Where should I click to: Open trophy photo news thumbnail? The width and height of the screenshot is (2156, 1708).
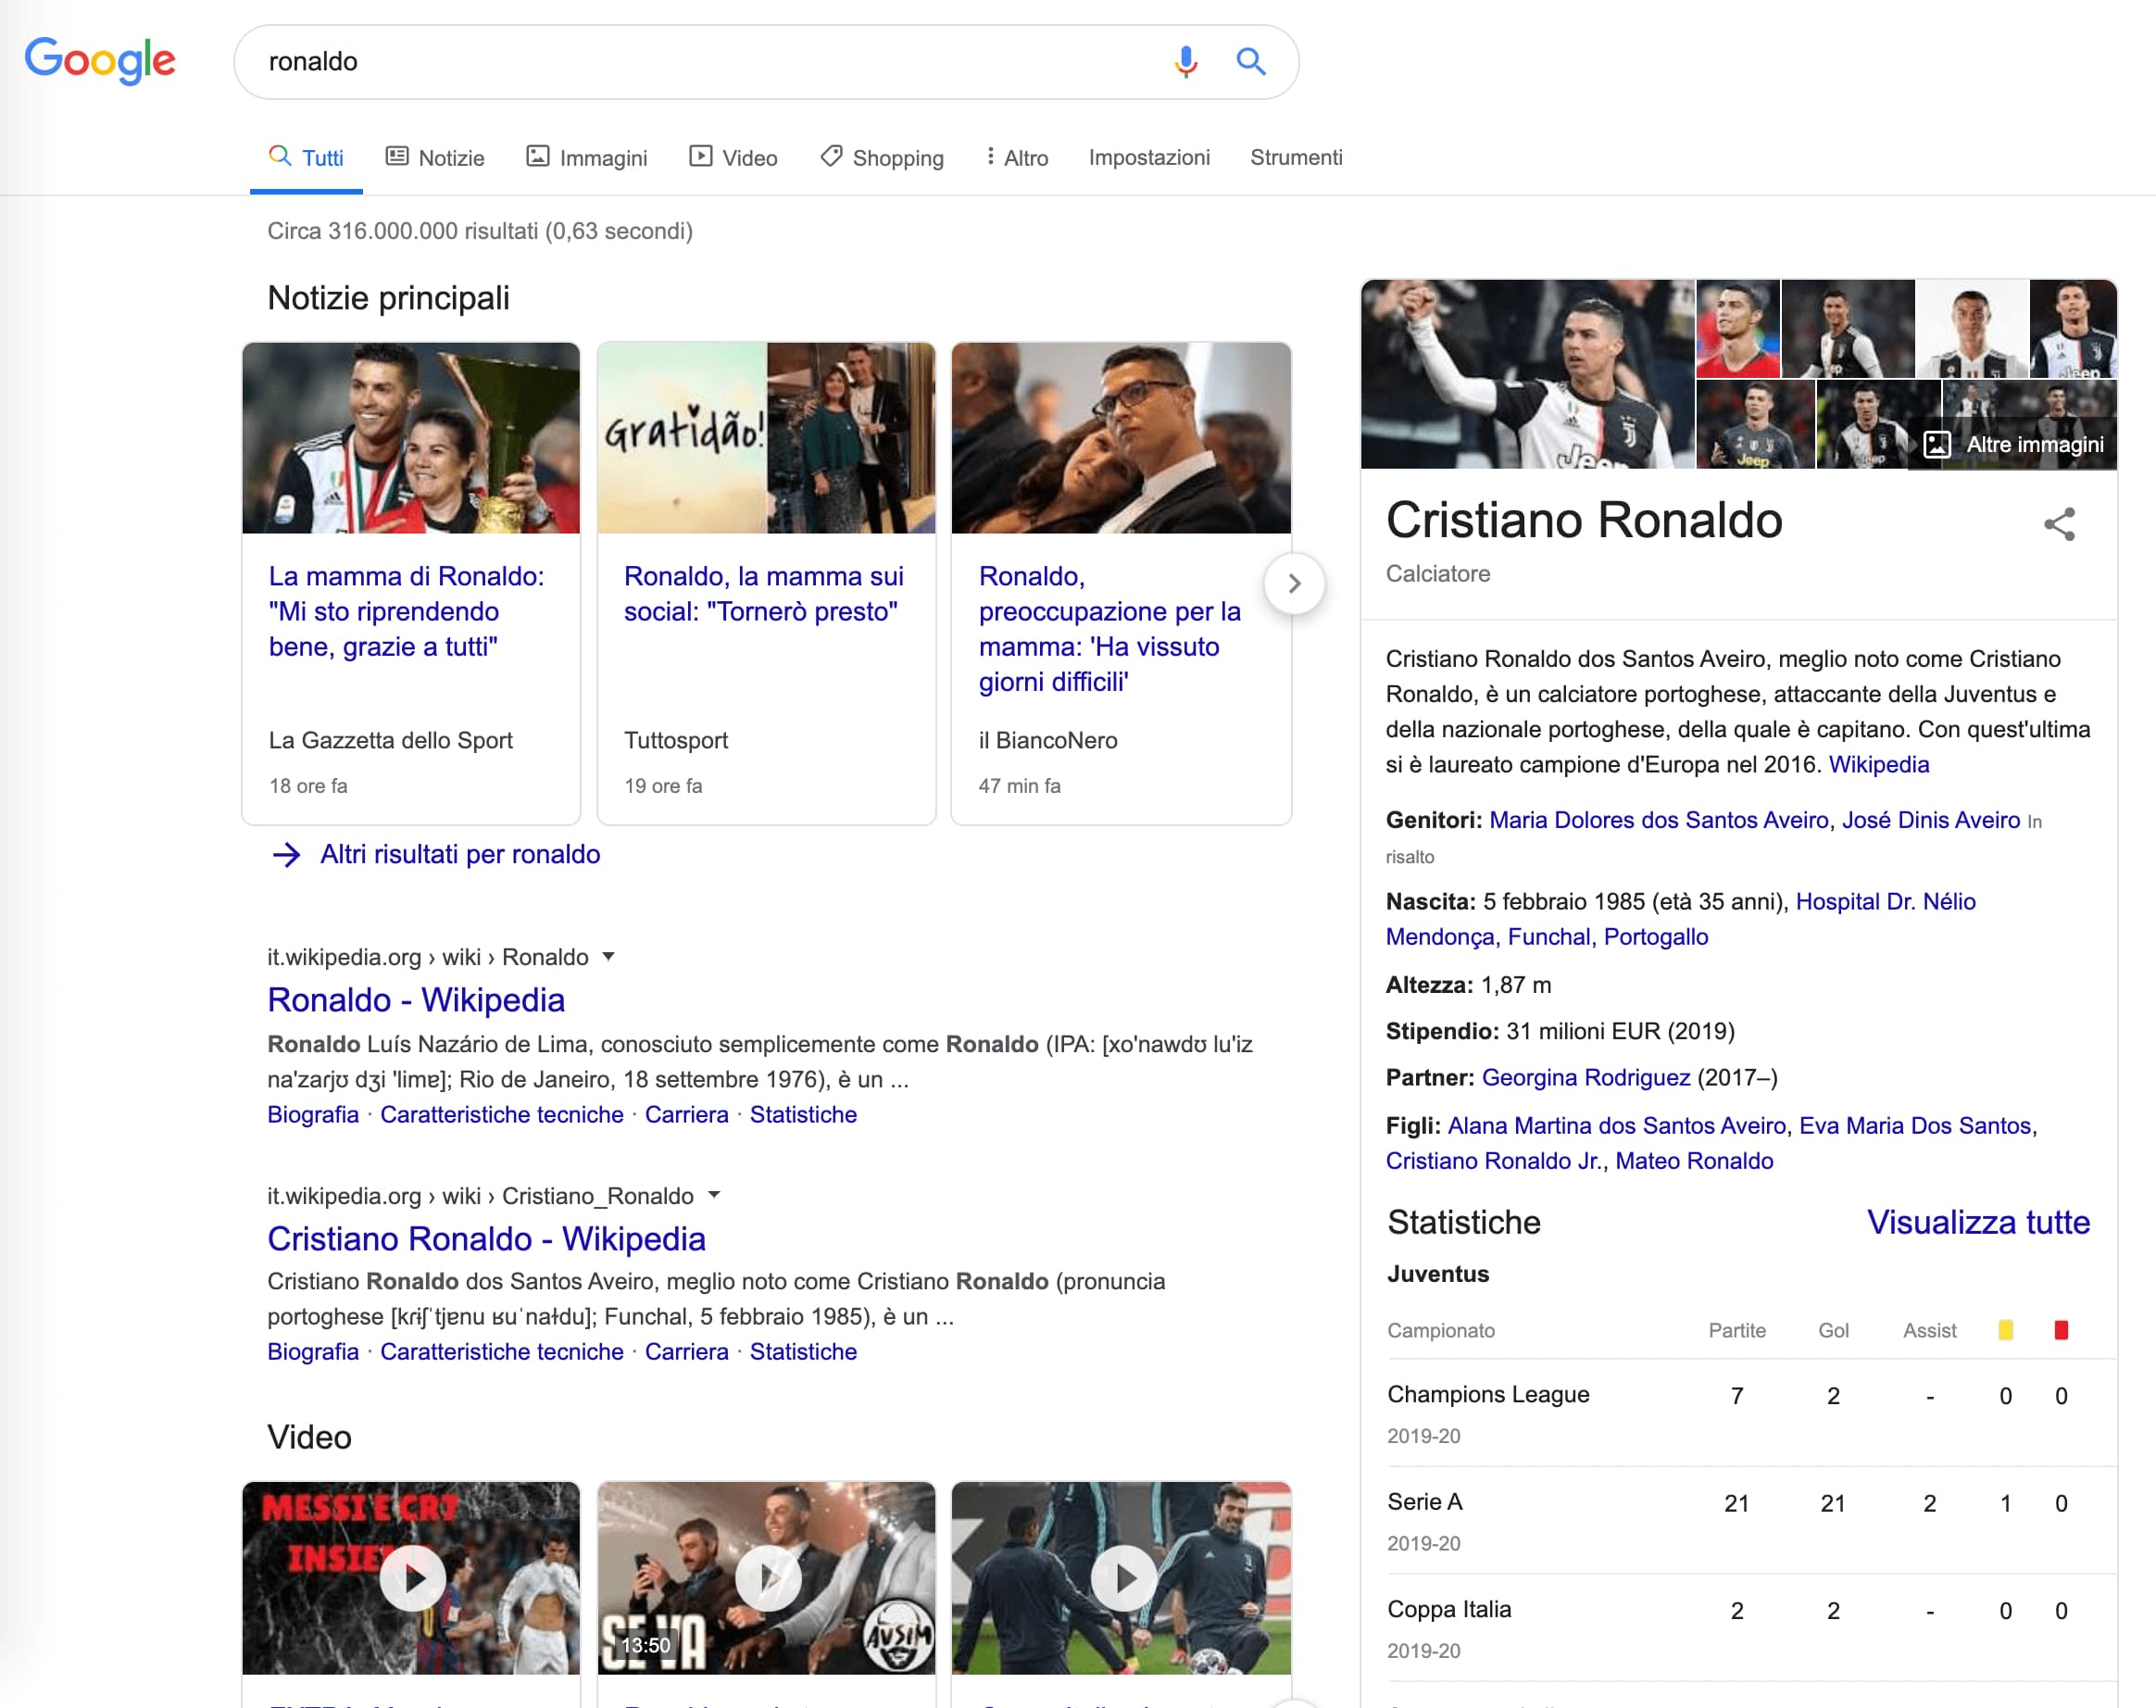pos(411,437)
